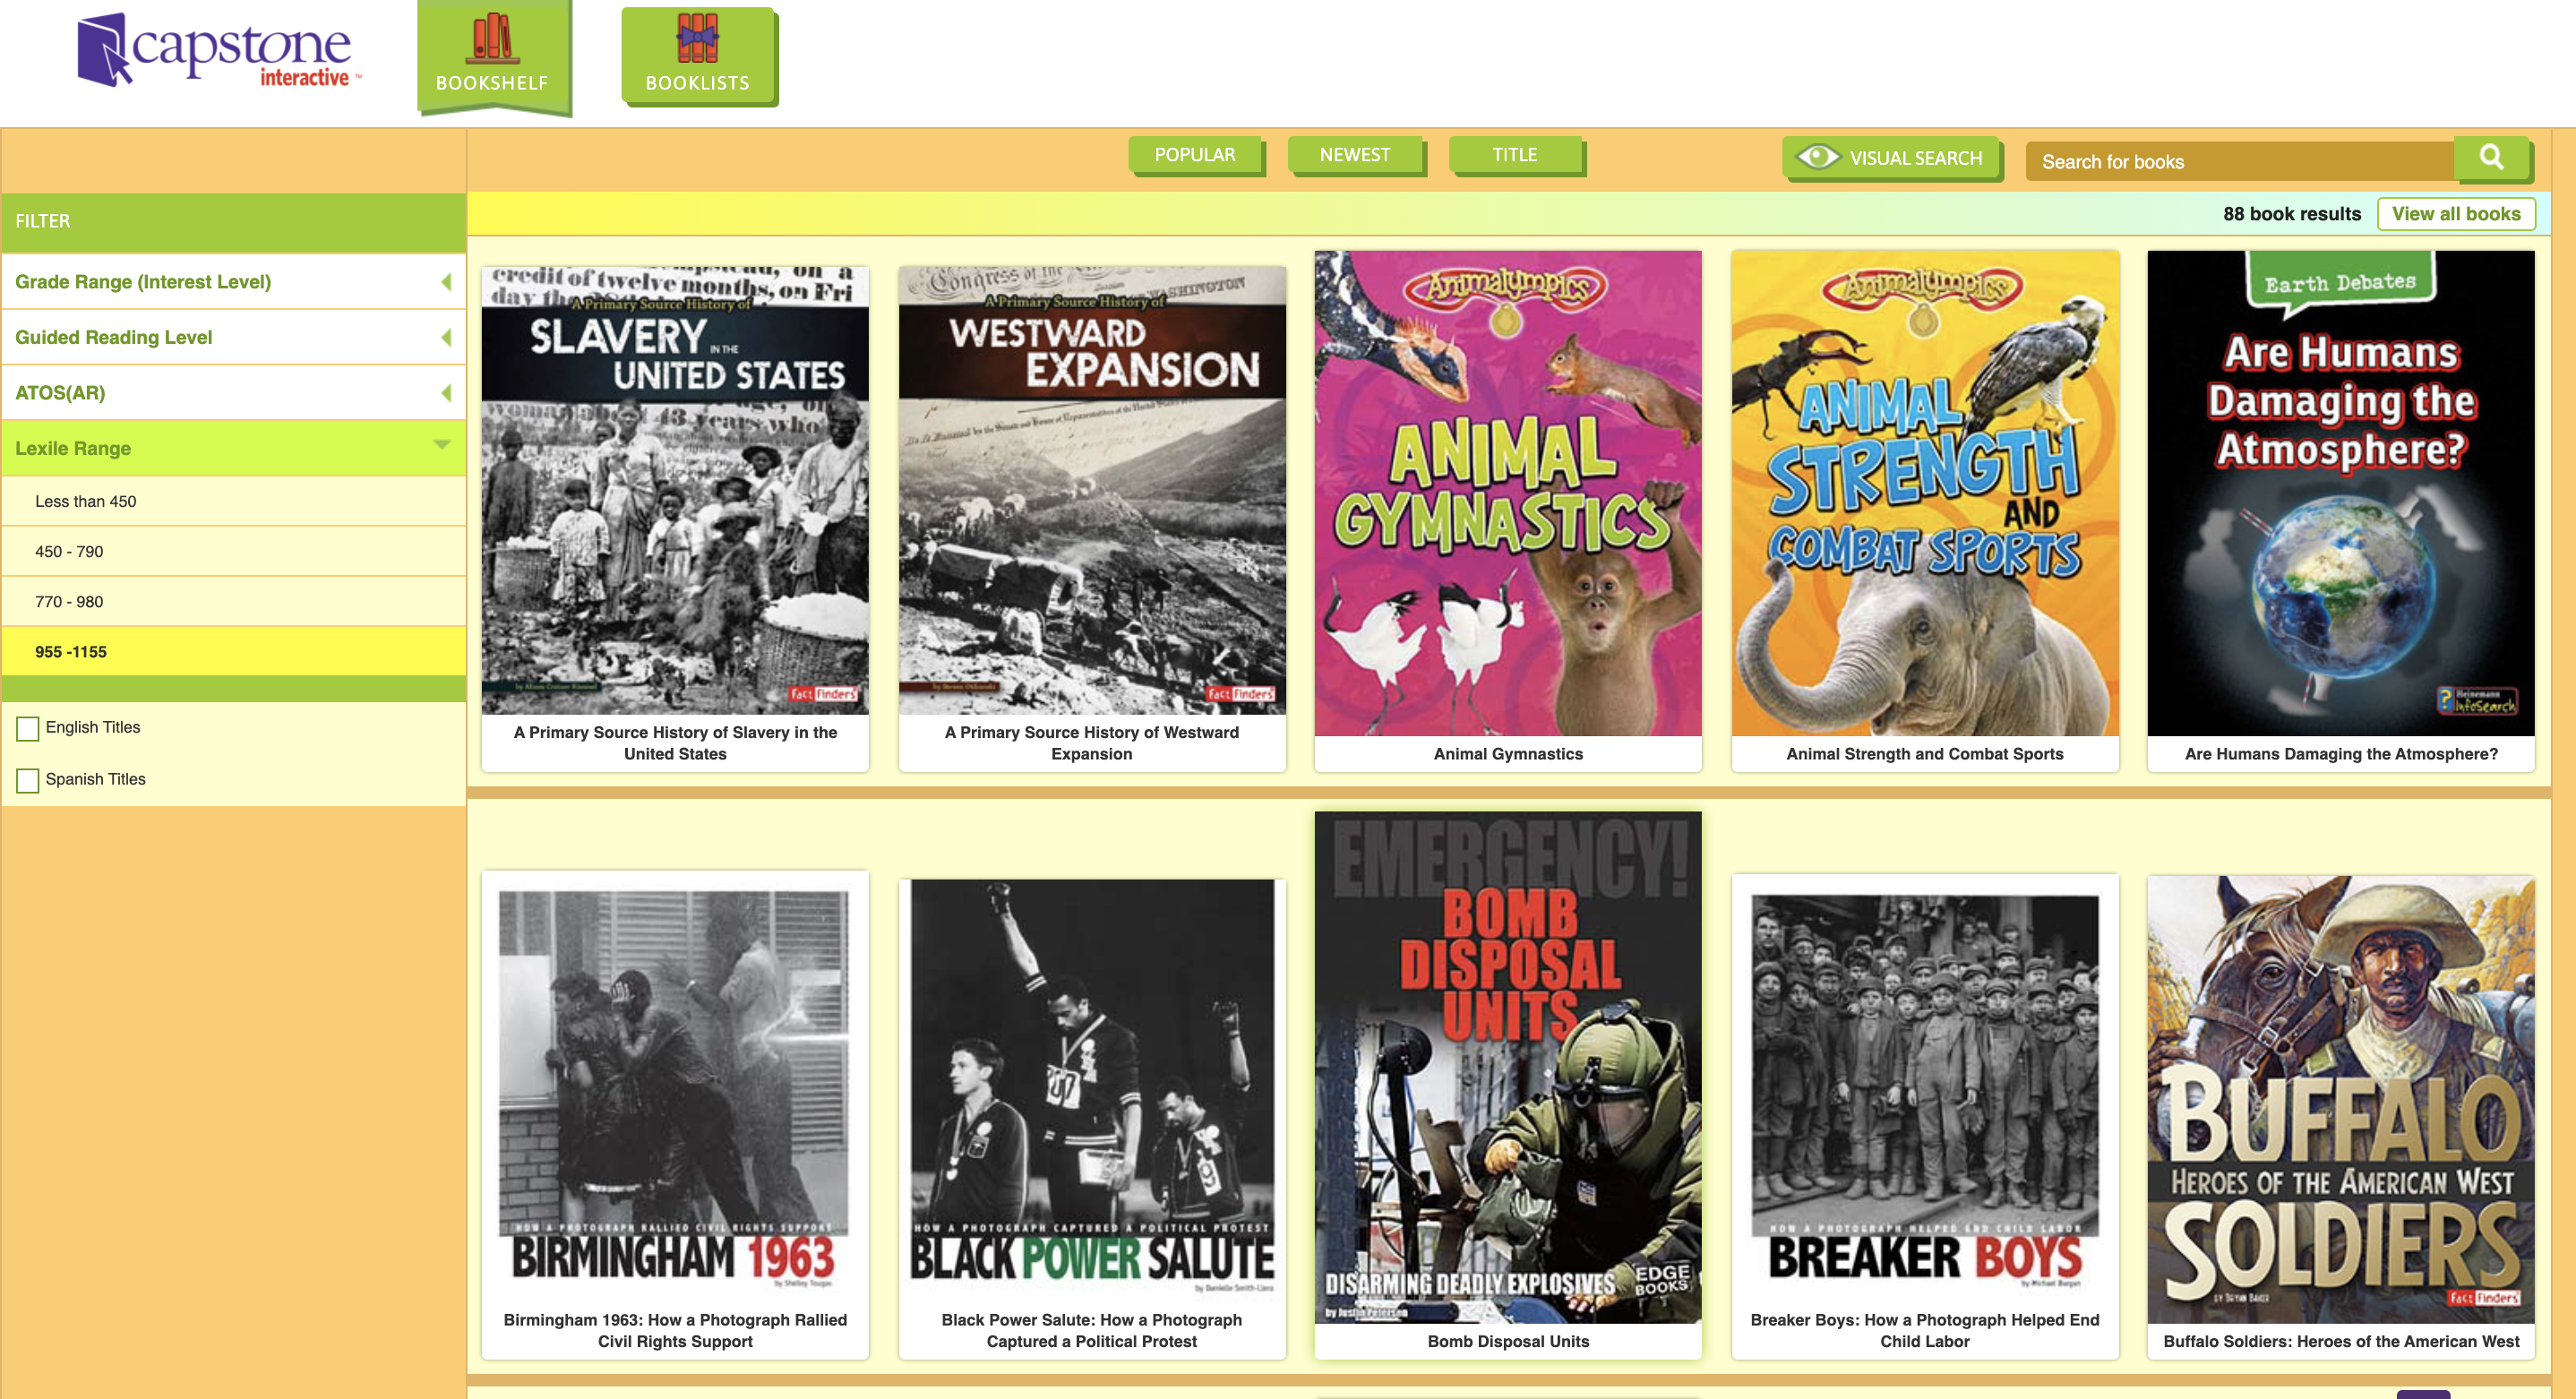Image resolution: width=2576 pixels, height=1399 pixels.
Task: Open Bomb Disposal Units book cover
Action: (x=1508, y=1067)
